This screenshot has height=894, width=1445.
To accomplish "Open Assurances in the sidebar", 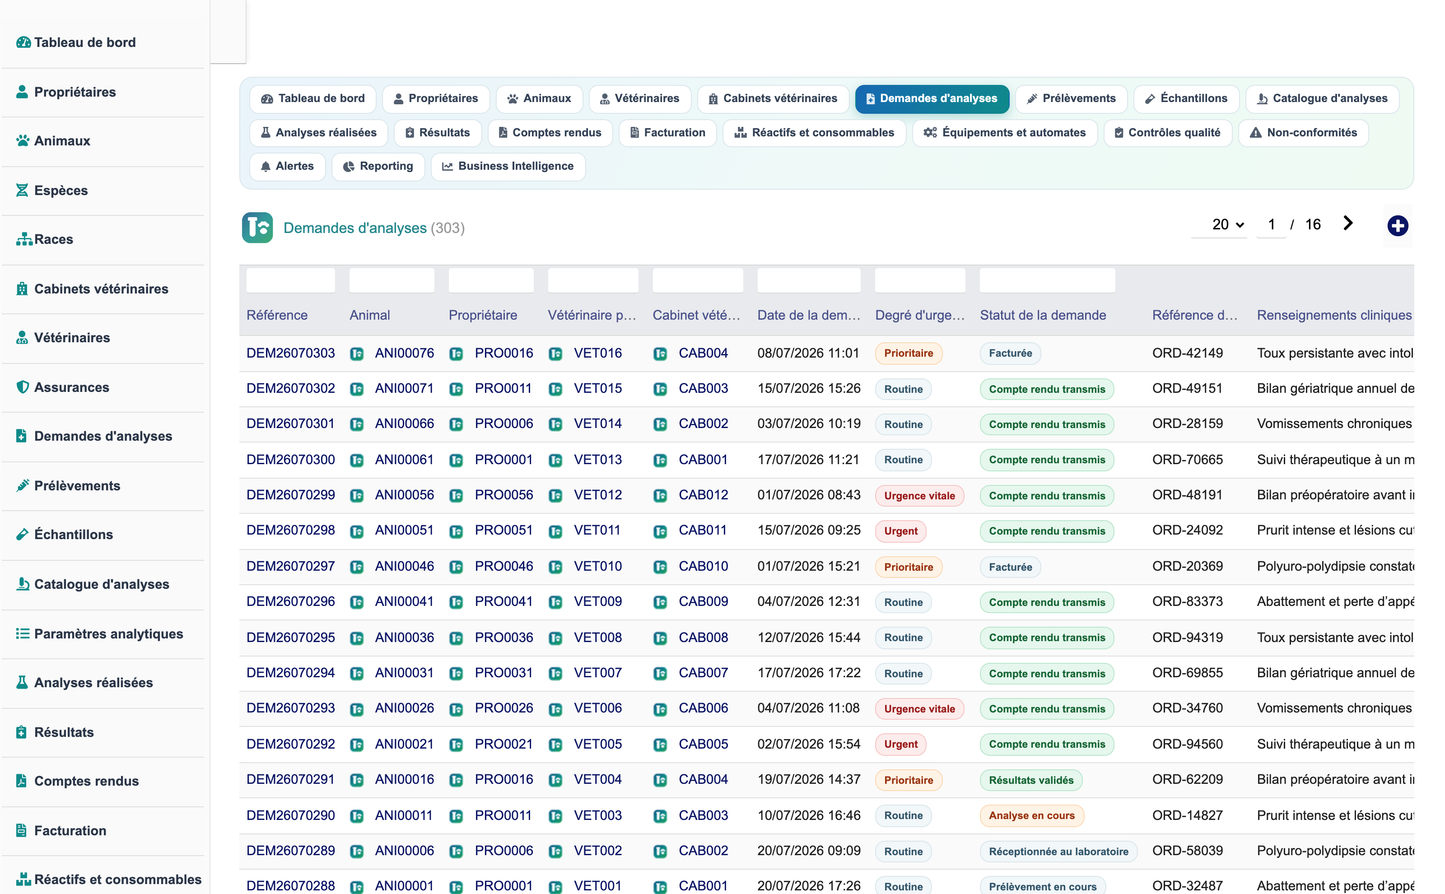I will (71, 387).
